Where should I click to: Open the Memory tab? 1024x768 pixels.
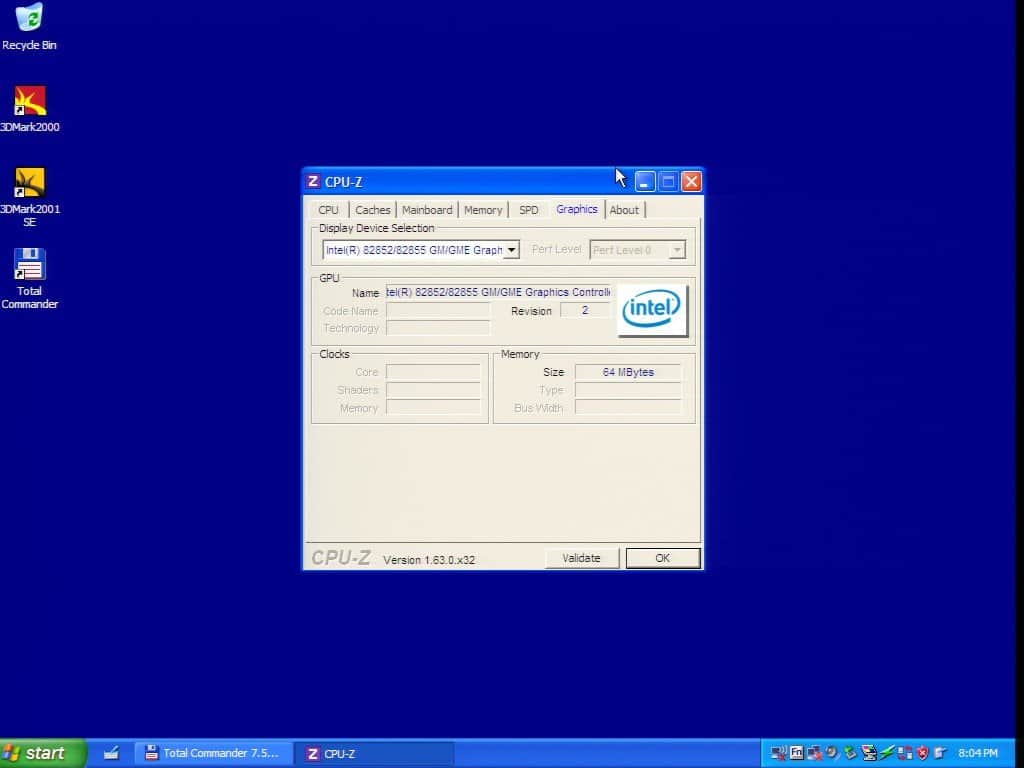483,210
